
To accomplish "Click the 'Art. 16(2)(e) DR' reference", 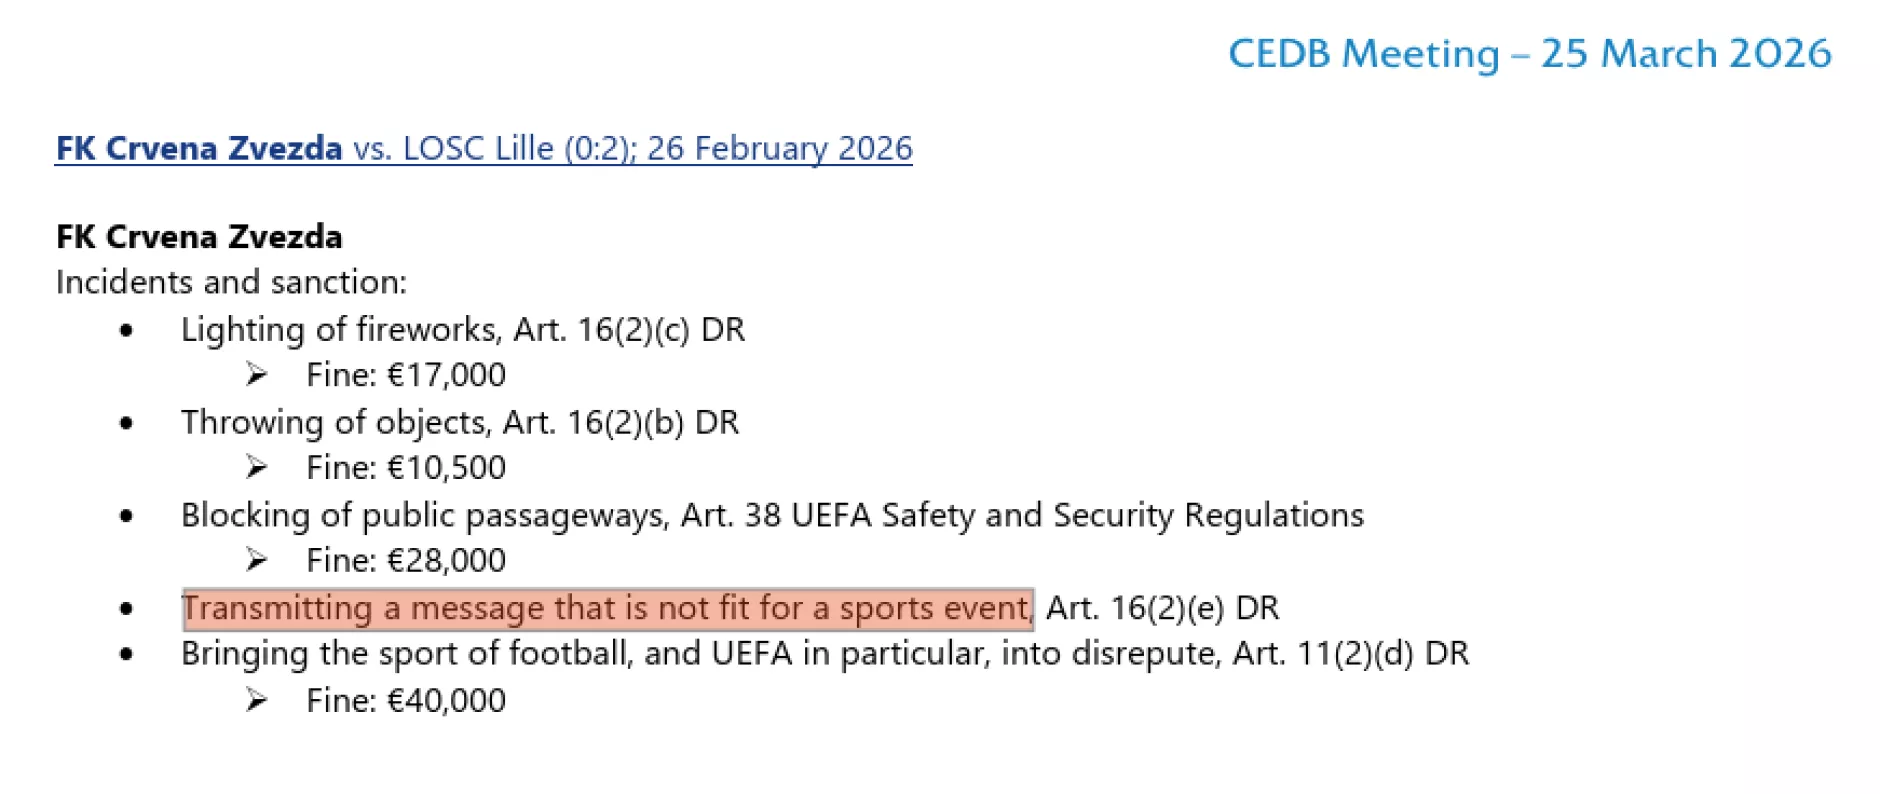I will pos(1162,608).
